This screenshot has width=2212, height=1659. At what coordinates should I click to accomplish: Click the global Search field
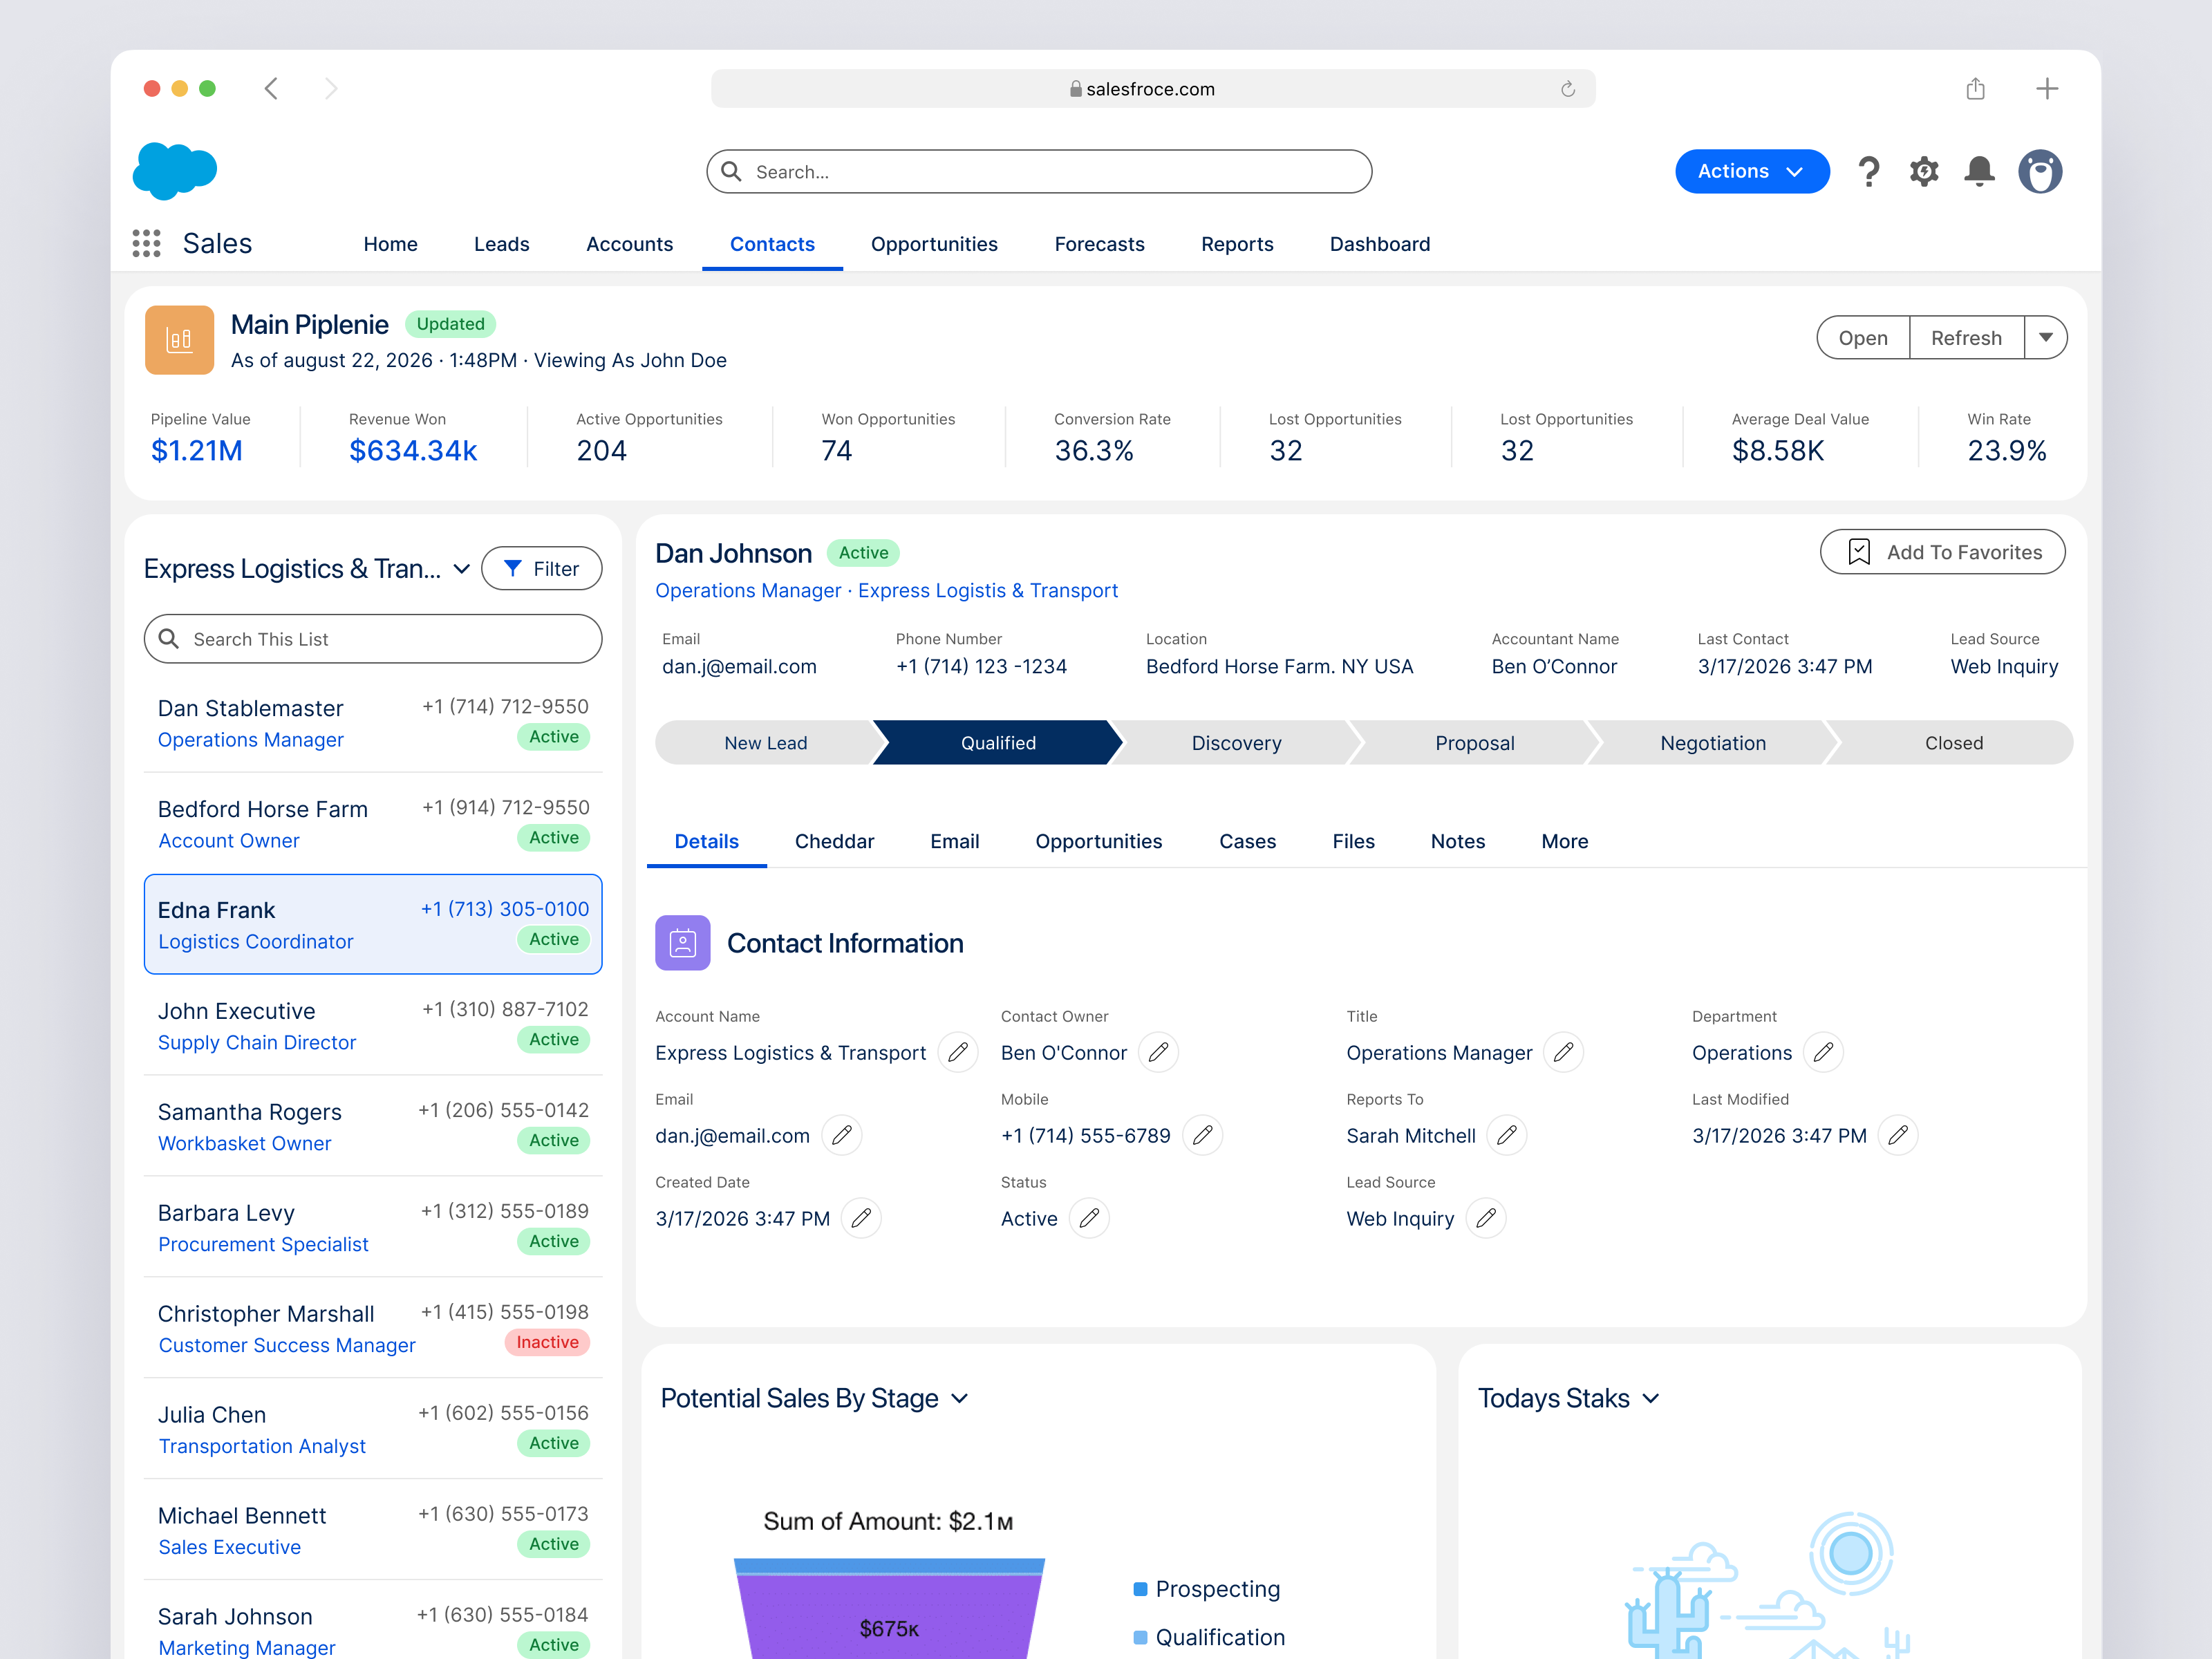point(1039,171)
